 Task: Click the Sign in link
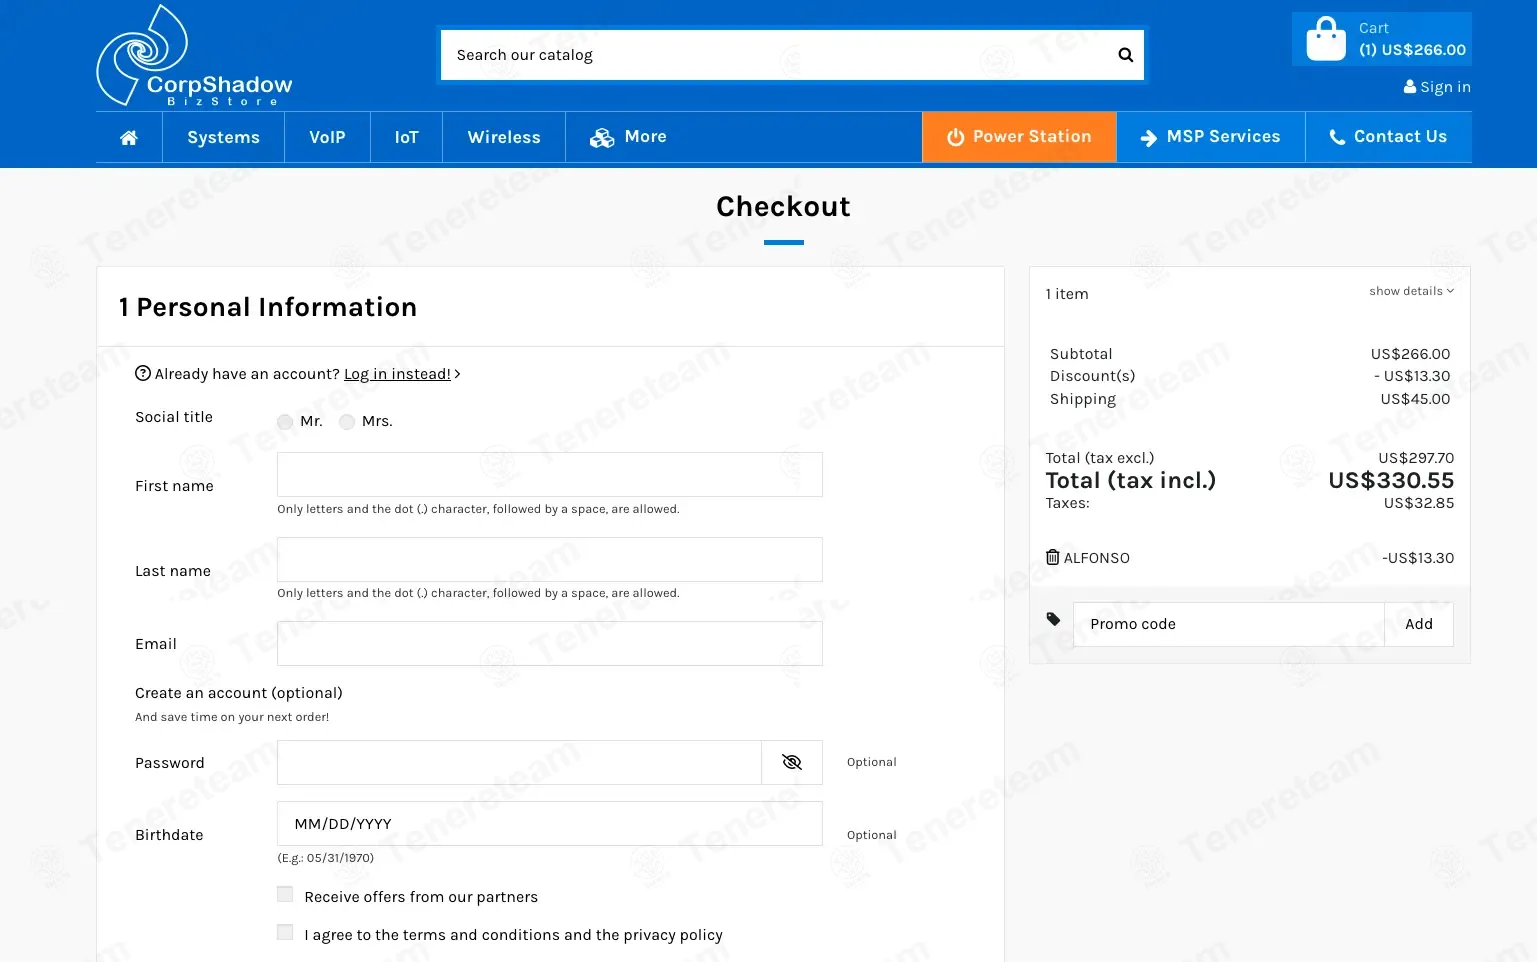[x=1437, y=87]
